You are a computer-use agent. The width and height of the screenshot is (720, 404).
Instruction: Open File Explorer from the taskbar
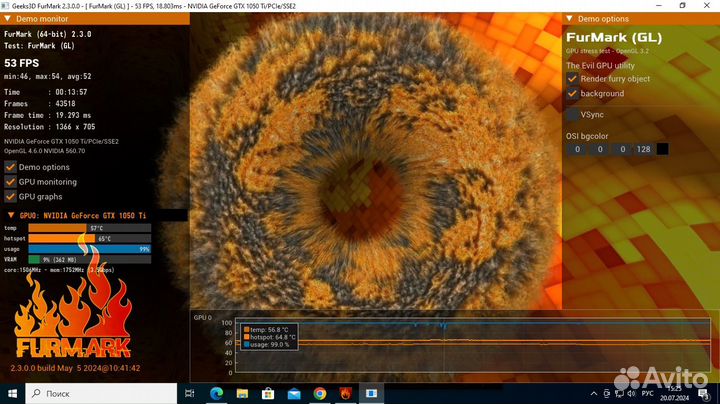244,395
